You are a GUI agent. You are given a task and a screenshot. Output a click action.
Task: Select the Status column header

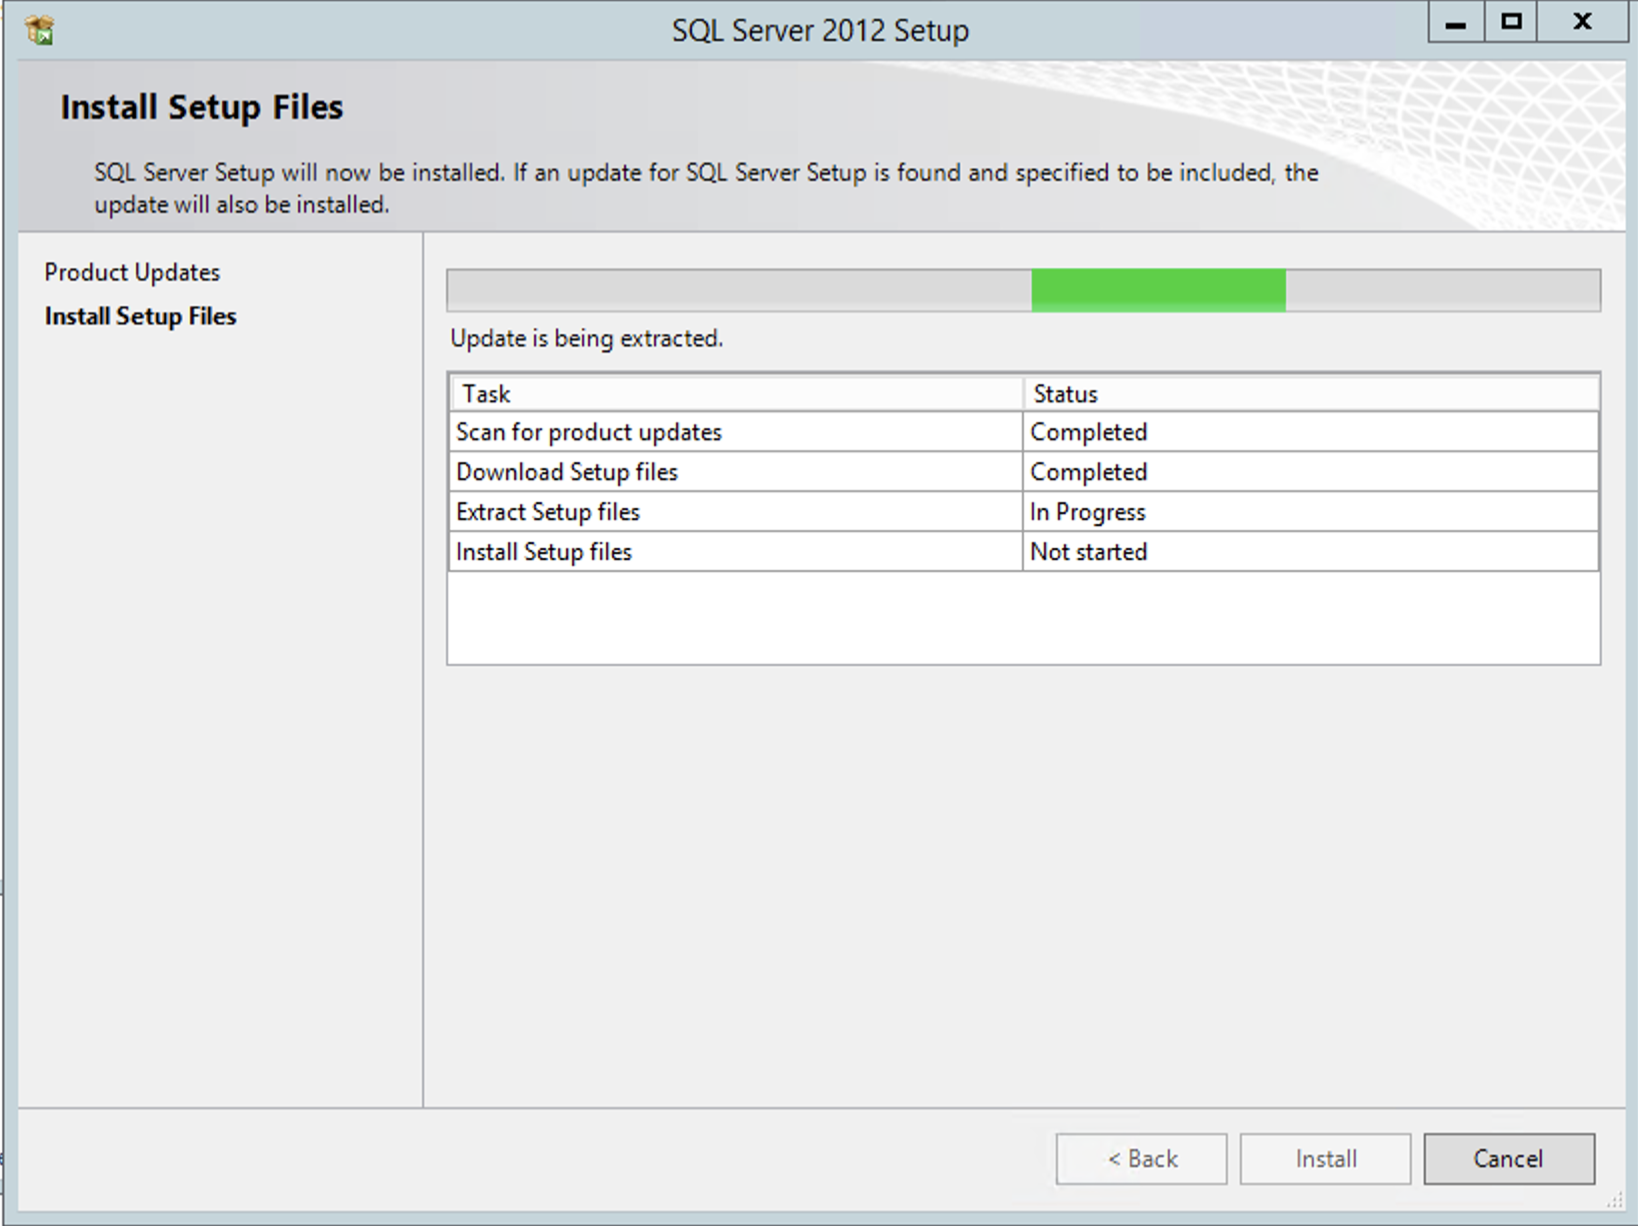[1064, 393]
